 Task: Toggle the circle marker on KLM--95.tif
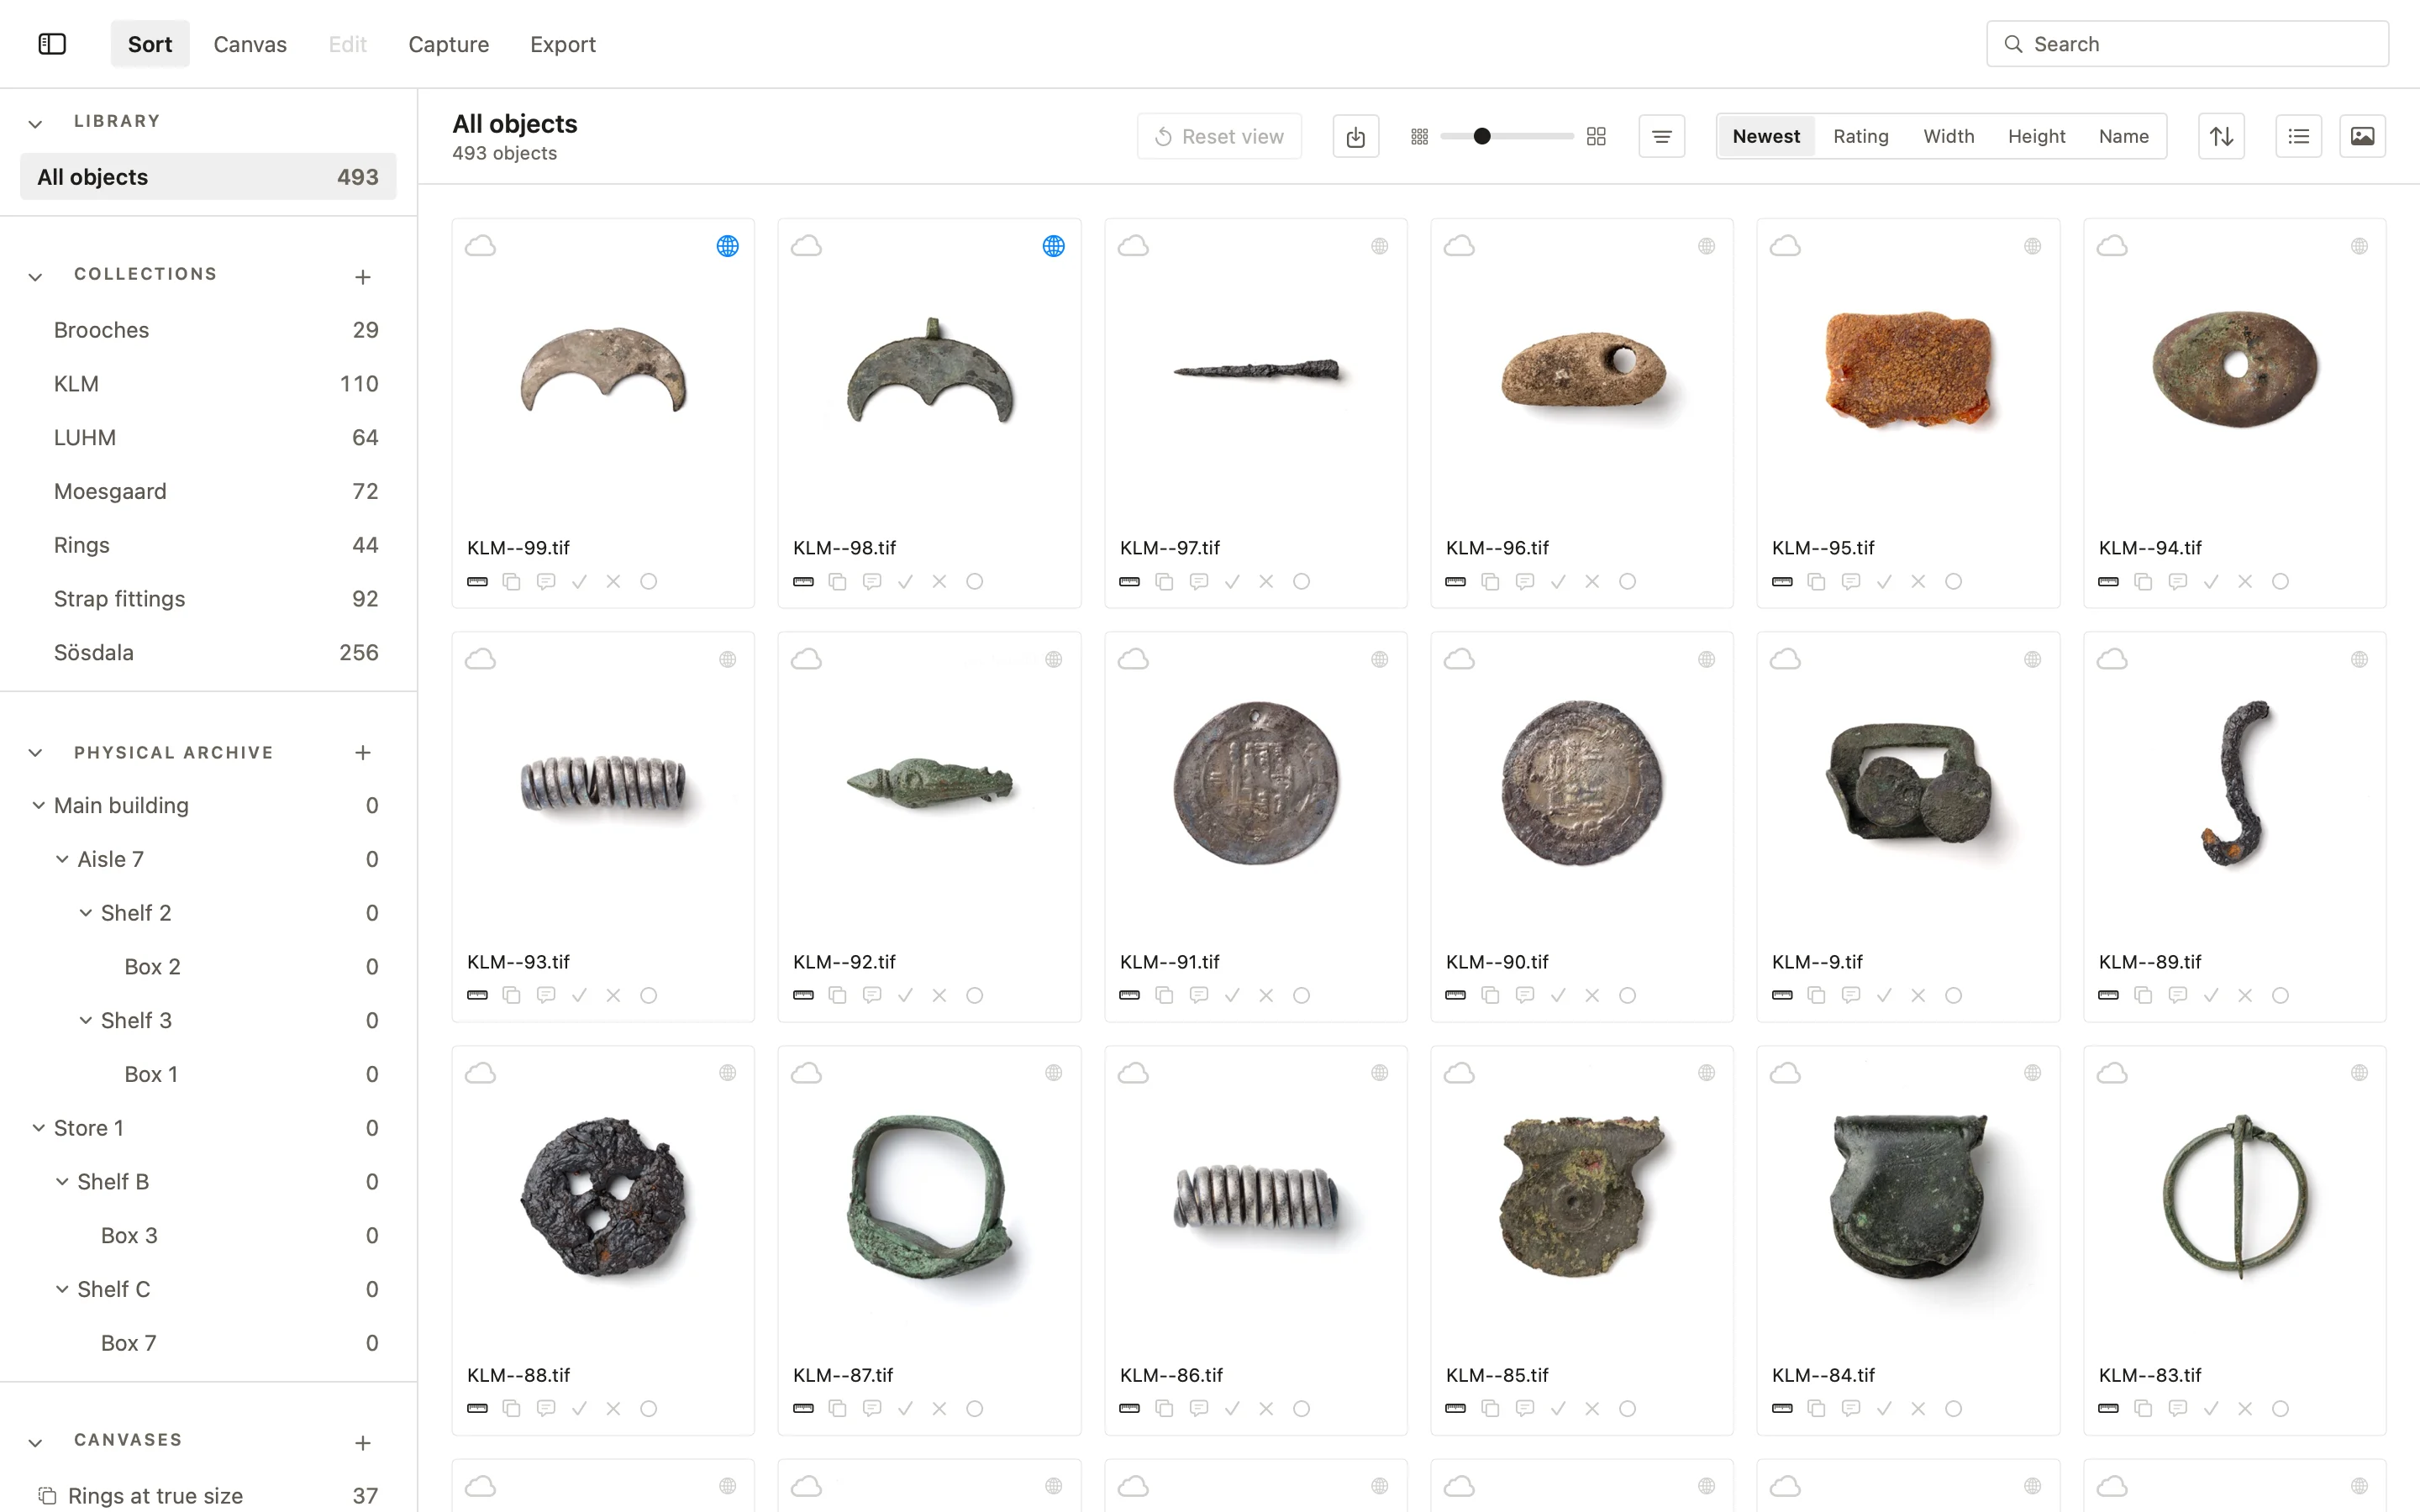click(1953, 582)
